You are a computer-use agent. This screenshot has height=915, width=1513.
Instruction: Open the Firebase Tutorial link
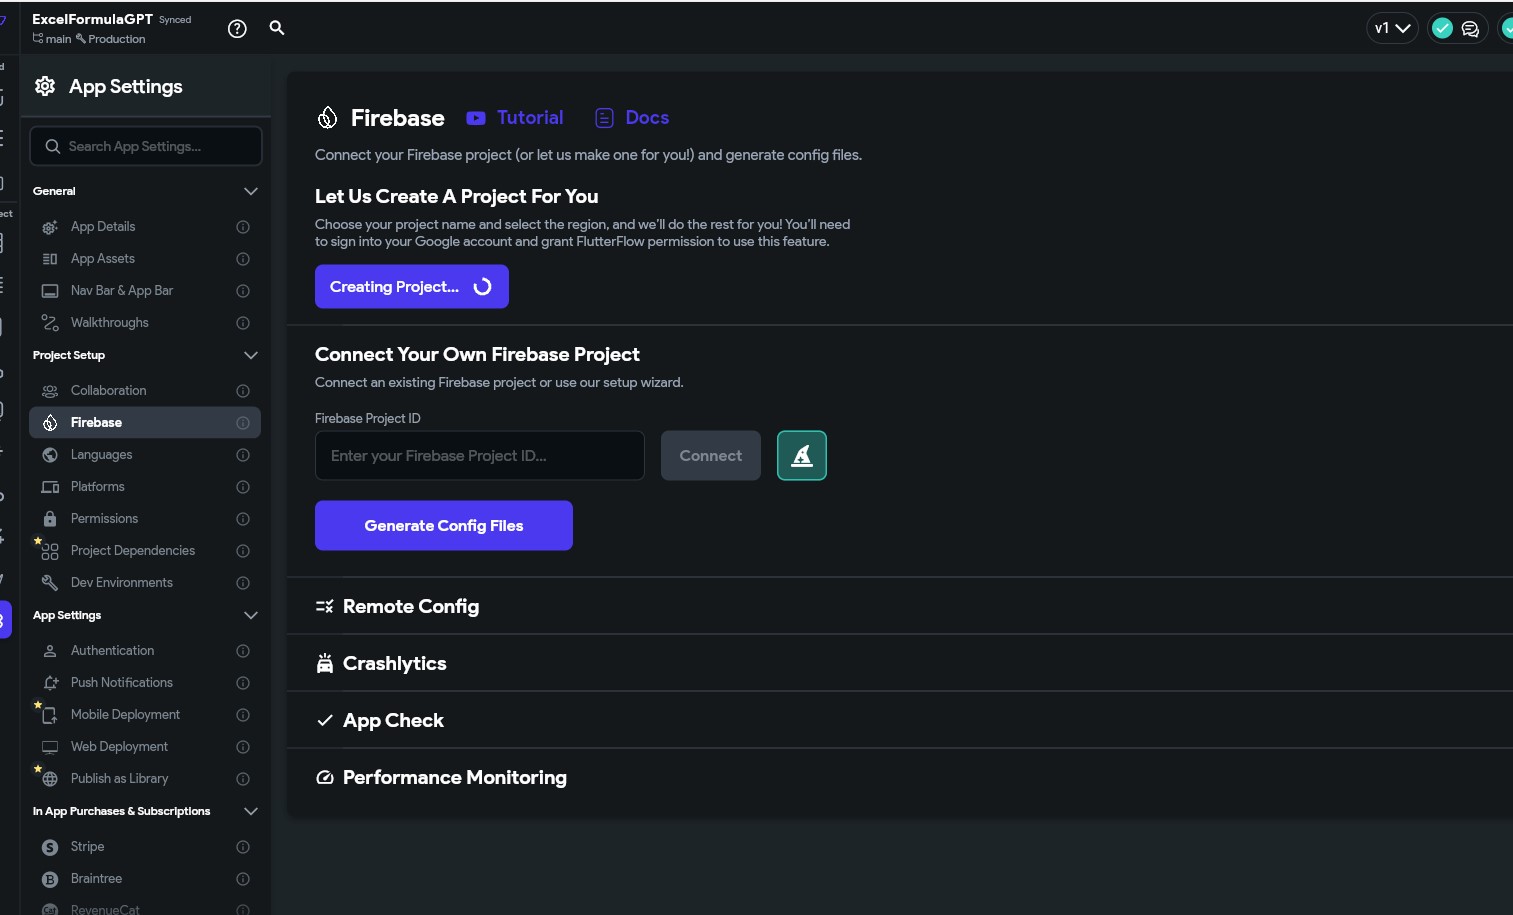pyautogui.click(x=515, y=118)
